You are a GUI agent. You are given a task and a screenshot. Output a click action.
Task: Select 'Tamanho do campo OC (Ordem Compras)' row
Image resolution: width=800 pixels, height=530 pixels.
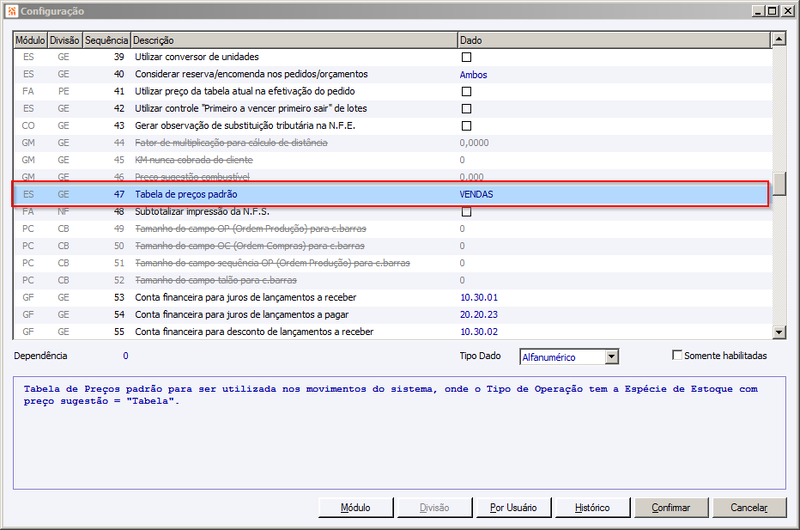[390, 246]
